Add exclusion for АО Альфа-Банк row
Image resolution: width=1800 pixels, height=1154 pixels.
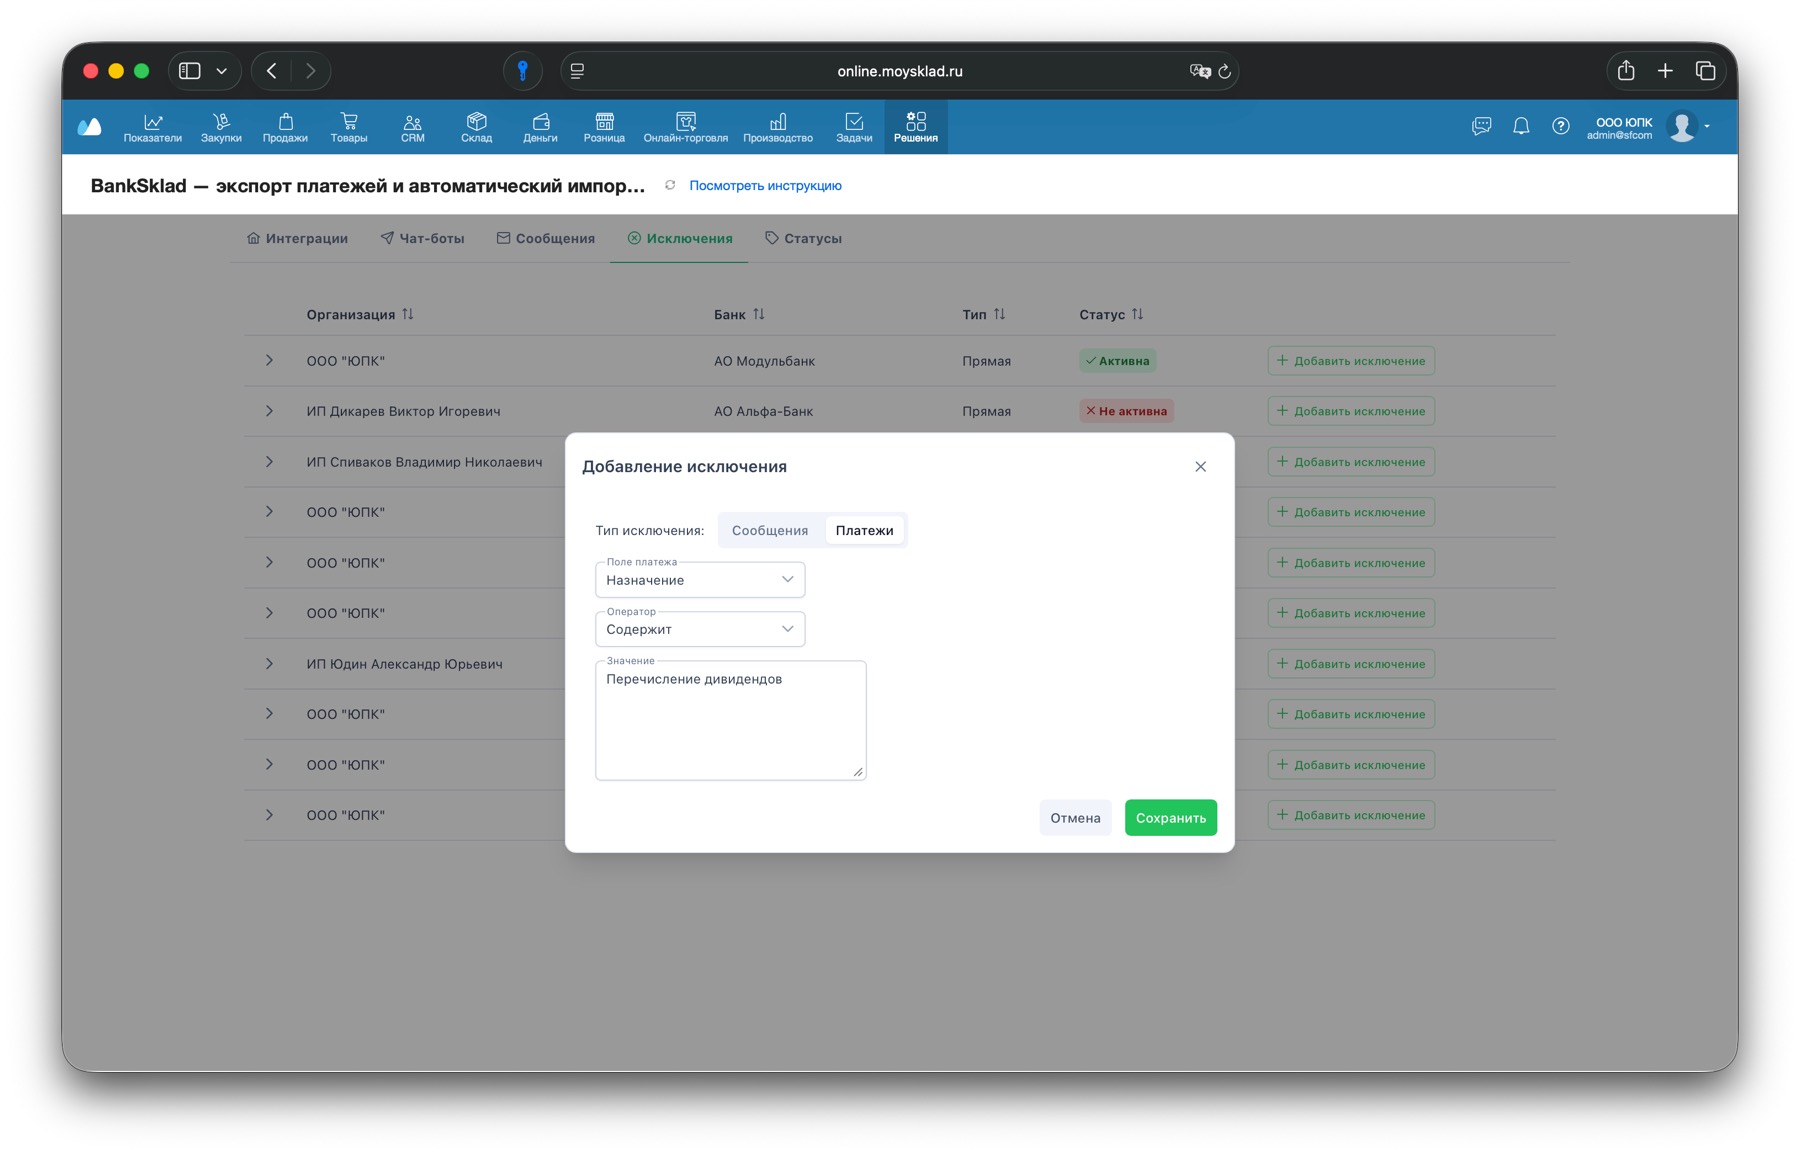point(1351,411)
